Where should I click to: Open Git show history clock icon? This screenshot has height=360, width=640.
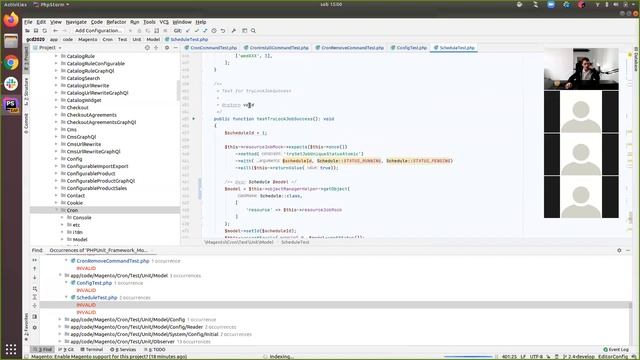[214, 31]
